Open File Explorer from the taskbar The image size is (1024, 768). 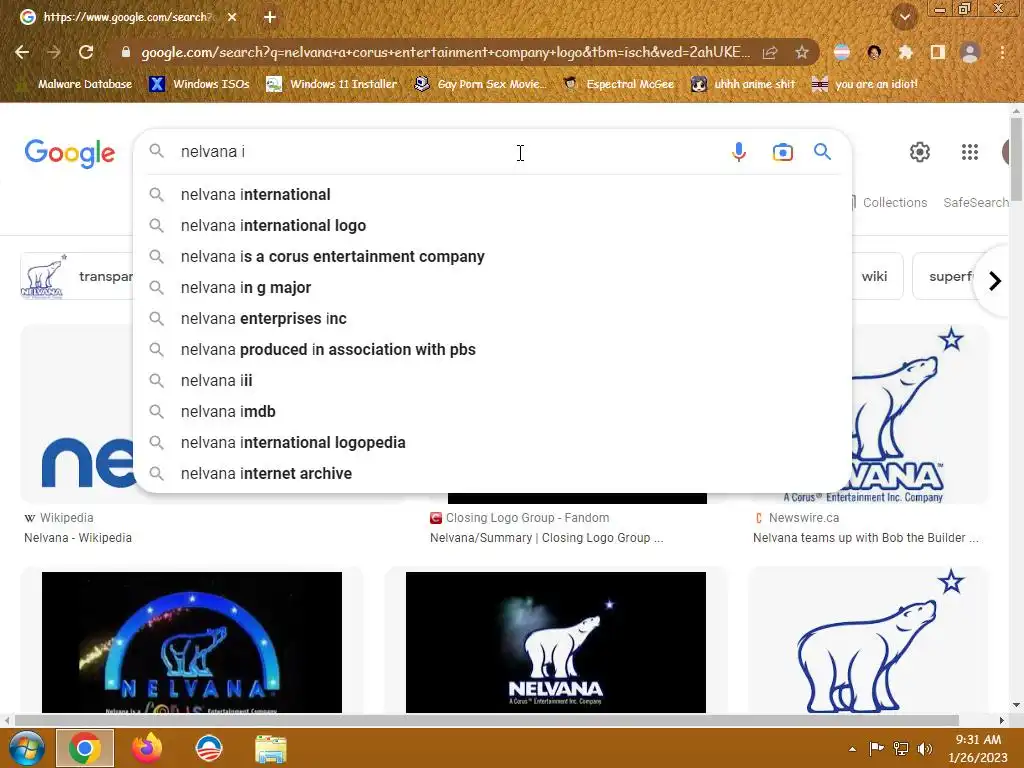coord(270,748)
